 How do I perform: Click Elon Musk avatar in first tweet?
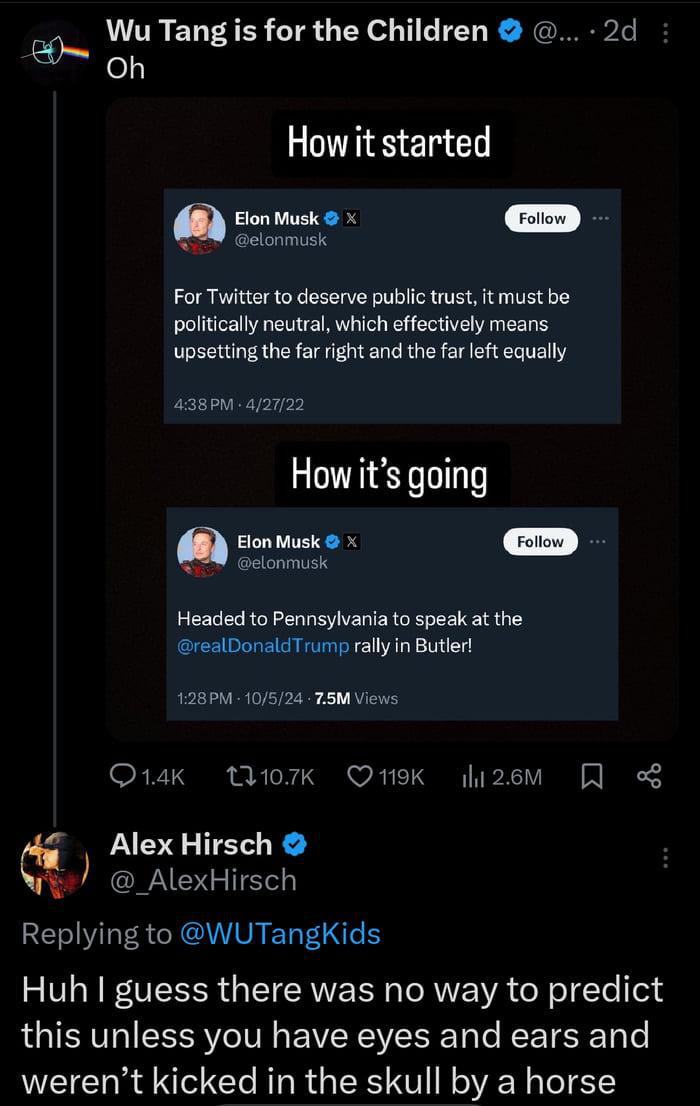click(200, 229)
